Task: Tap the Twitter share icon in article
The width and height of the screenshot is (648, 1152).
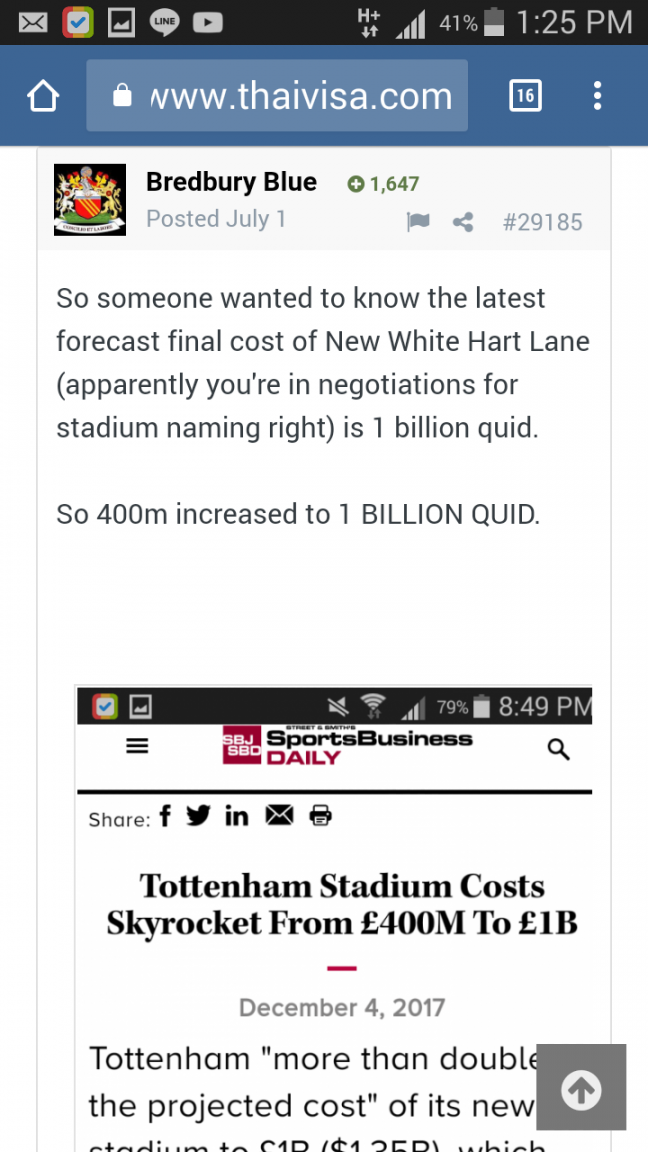Action: coord(198,815)
